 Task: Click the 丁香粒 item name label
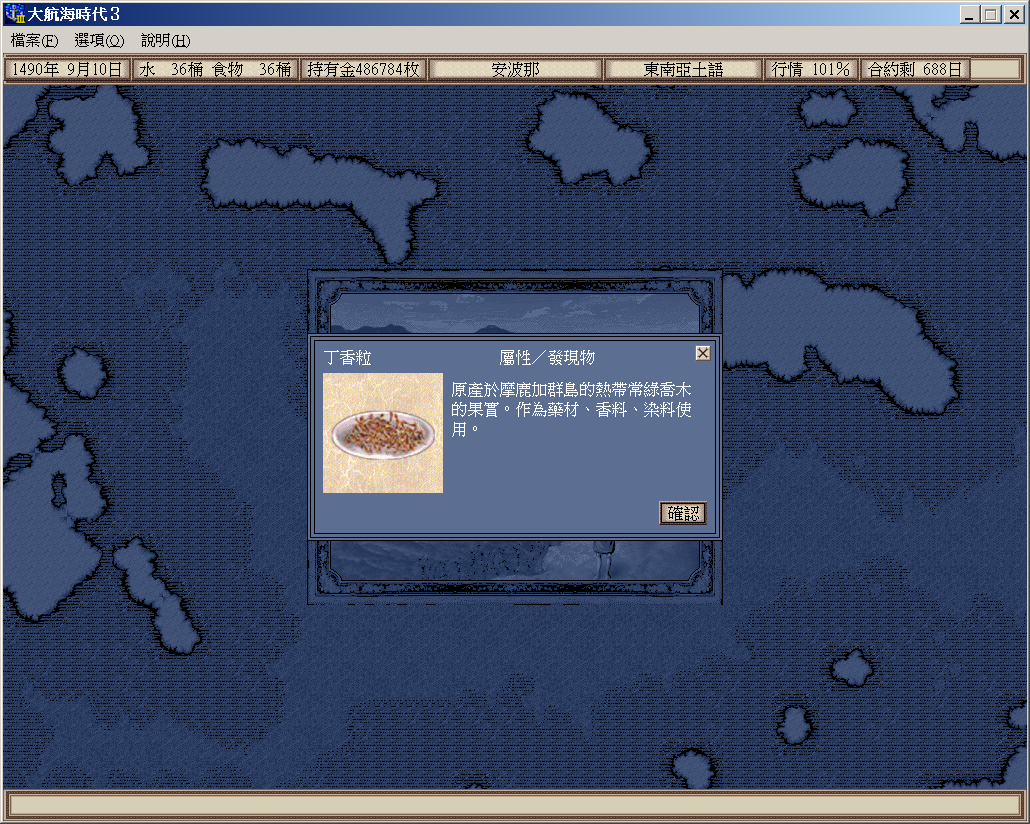coord(348,358)
